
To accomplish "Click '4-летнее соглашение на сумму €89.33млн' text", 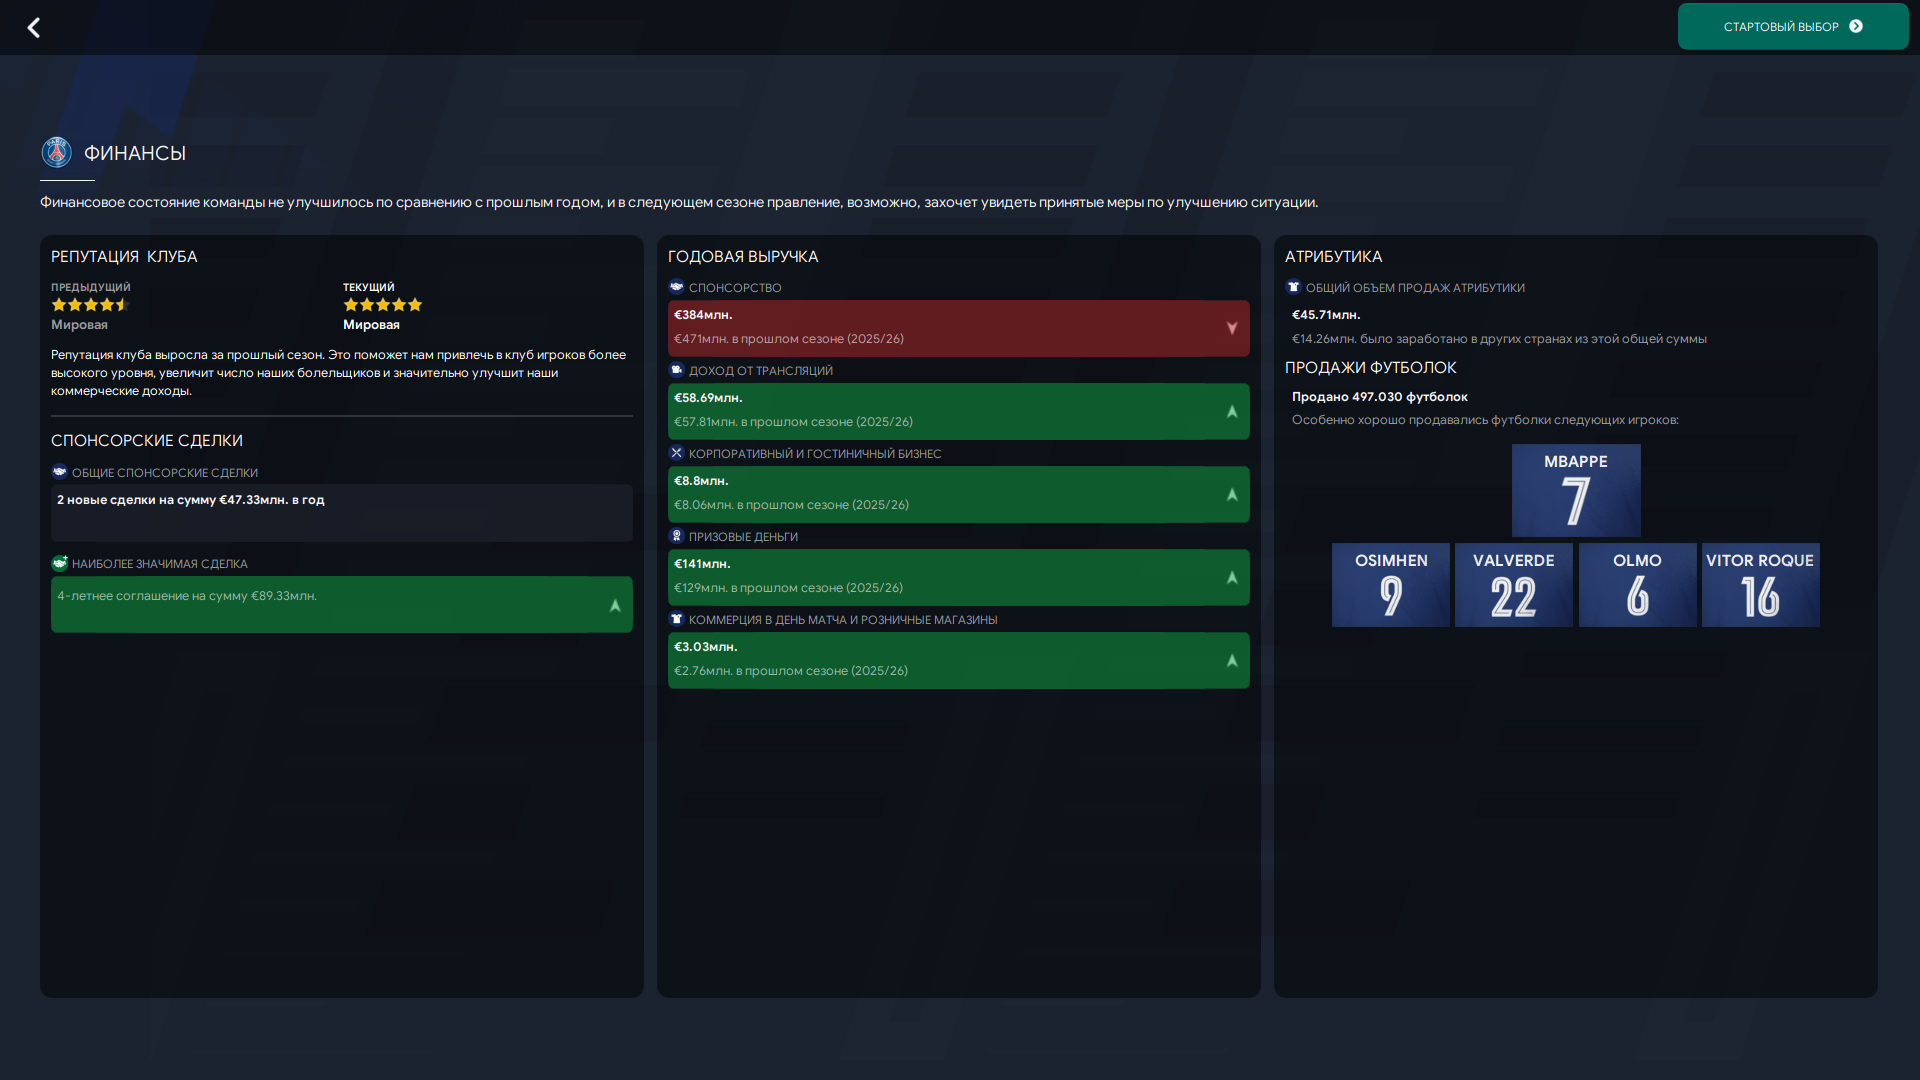I will click(x=187, y=596).
